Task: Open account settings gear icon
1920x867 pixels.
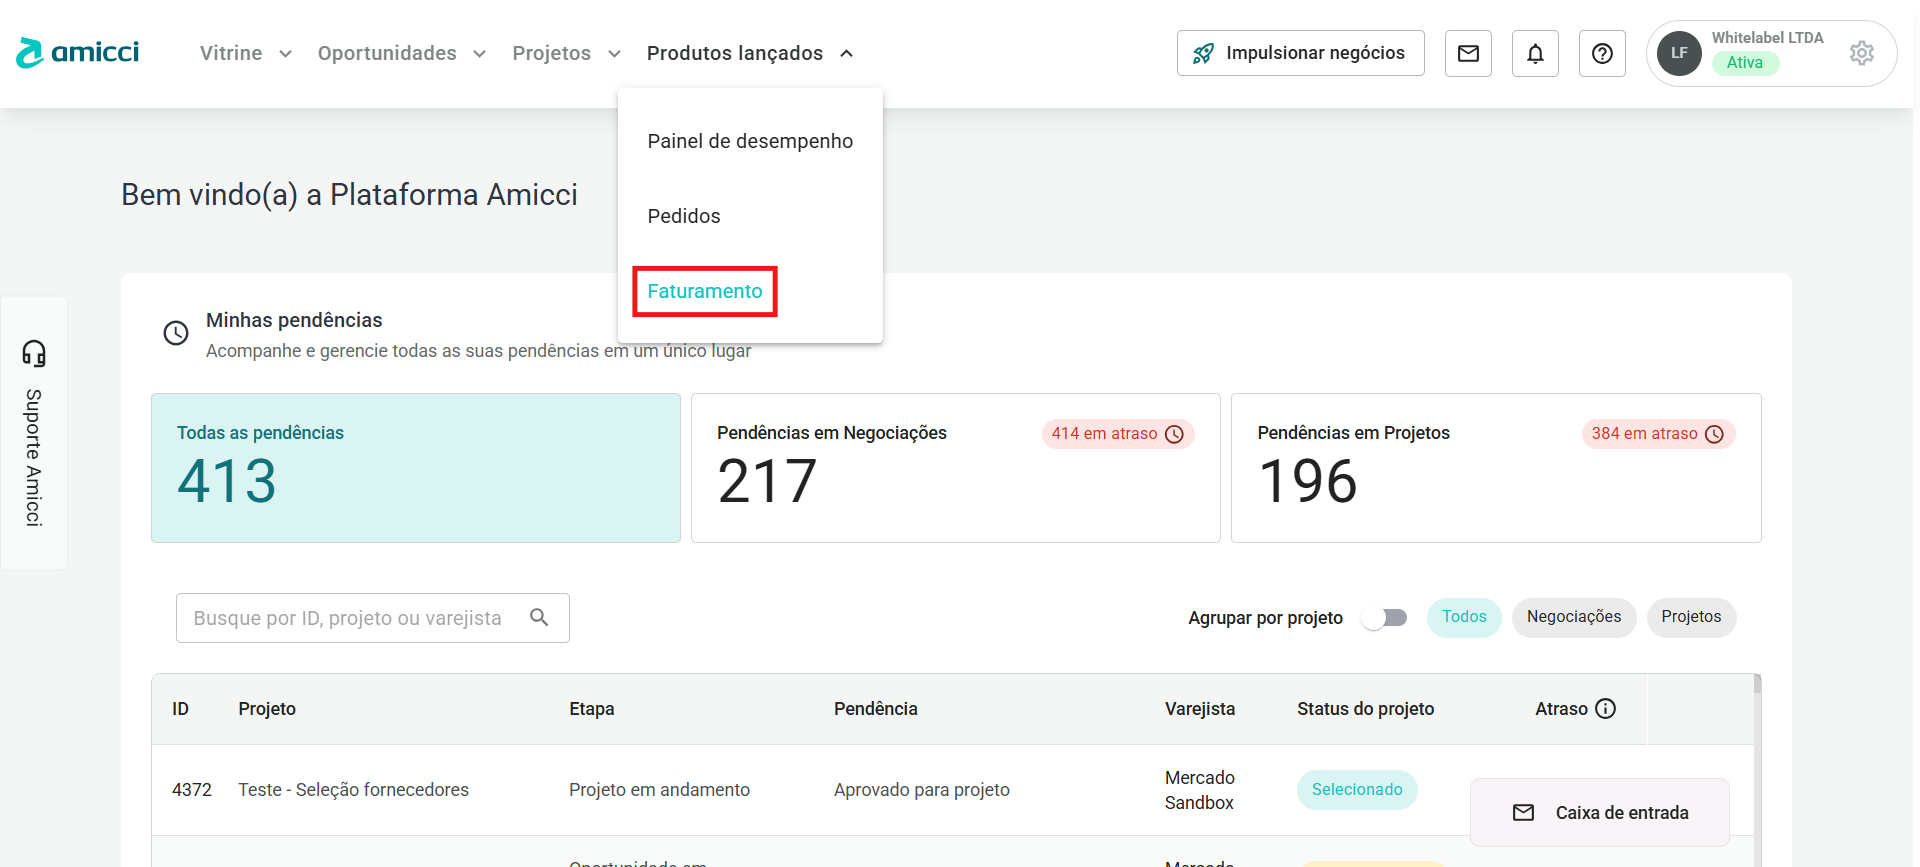Action: (1861, 53)
